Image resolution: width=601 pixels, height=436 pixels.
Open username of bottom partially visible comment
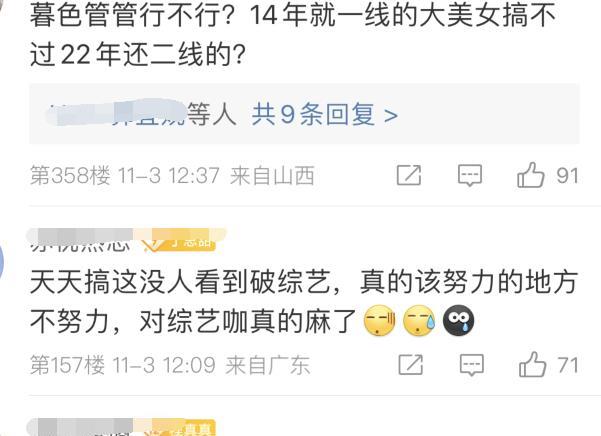click(80, 427)
